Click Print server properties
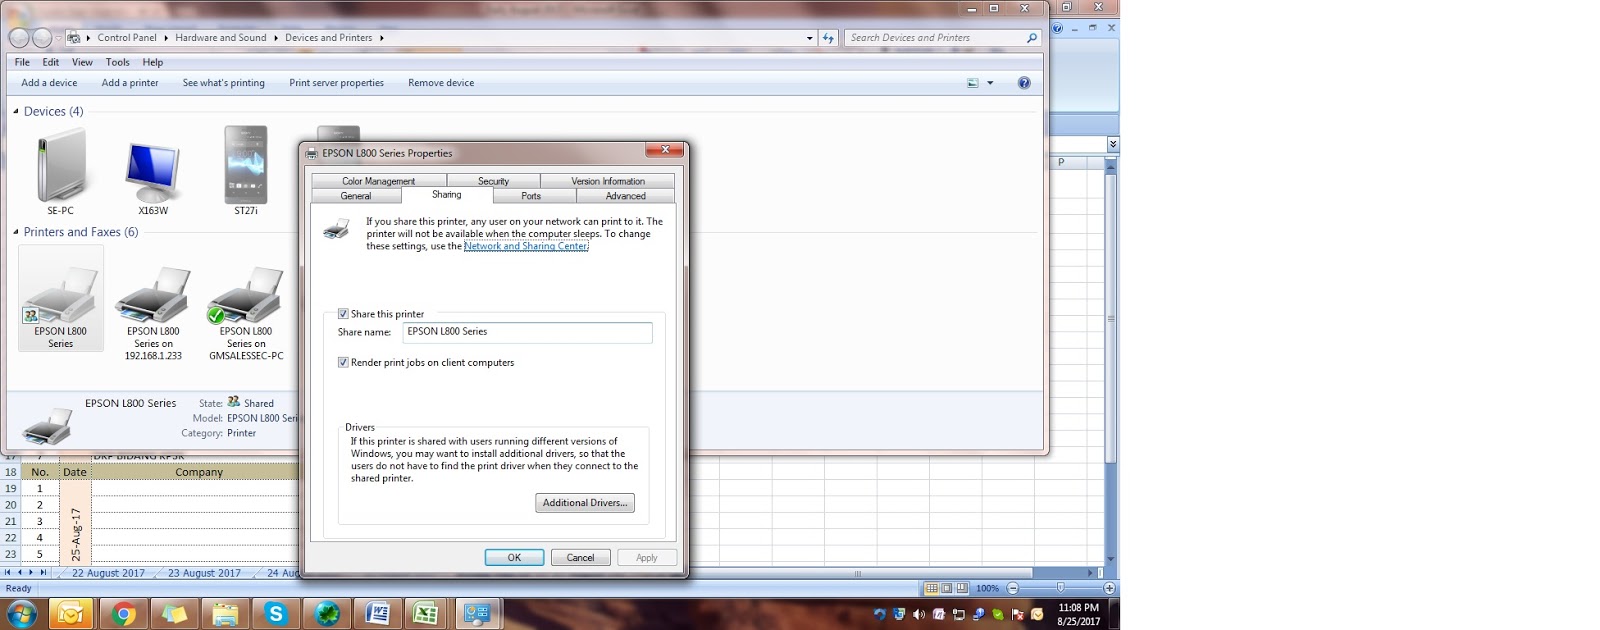This screenshot has width=1600, height=630. (336, 83)
